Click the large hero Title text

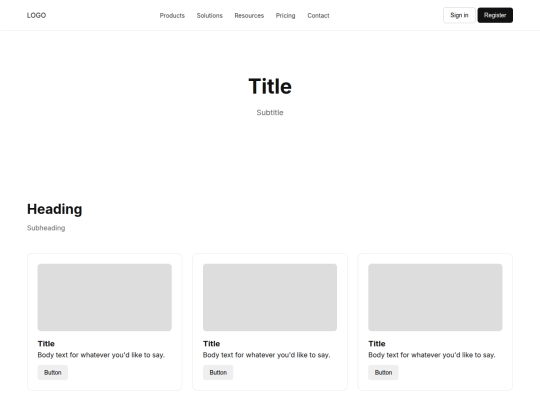[x=270, y=86]
